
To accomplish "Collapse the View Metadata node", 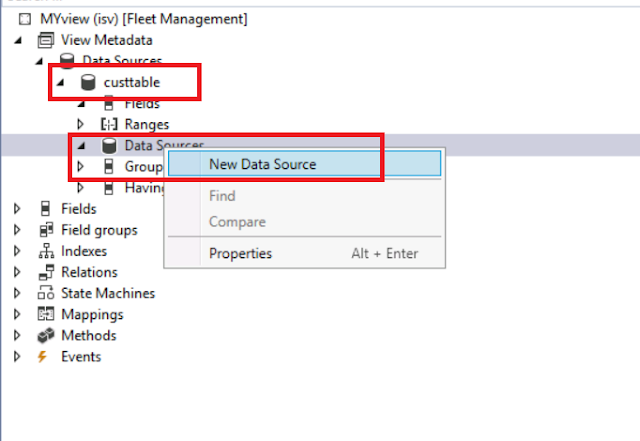I will coord(19,40).
